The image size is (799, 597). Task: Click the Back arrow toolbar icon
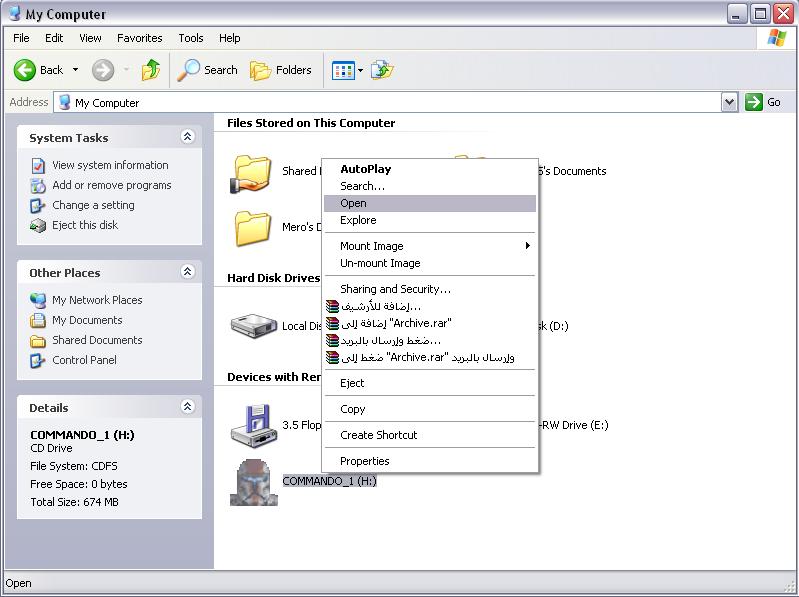point(26,70)
